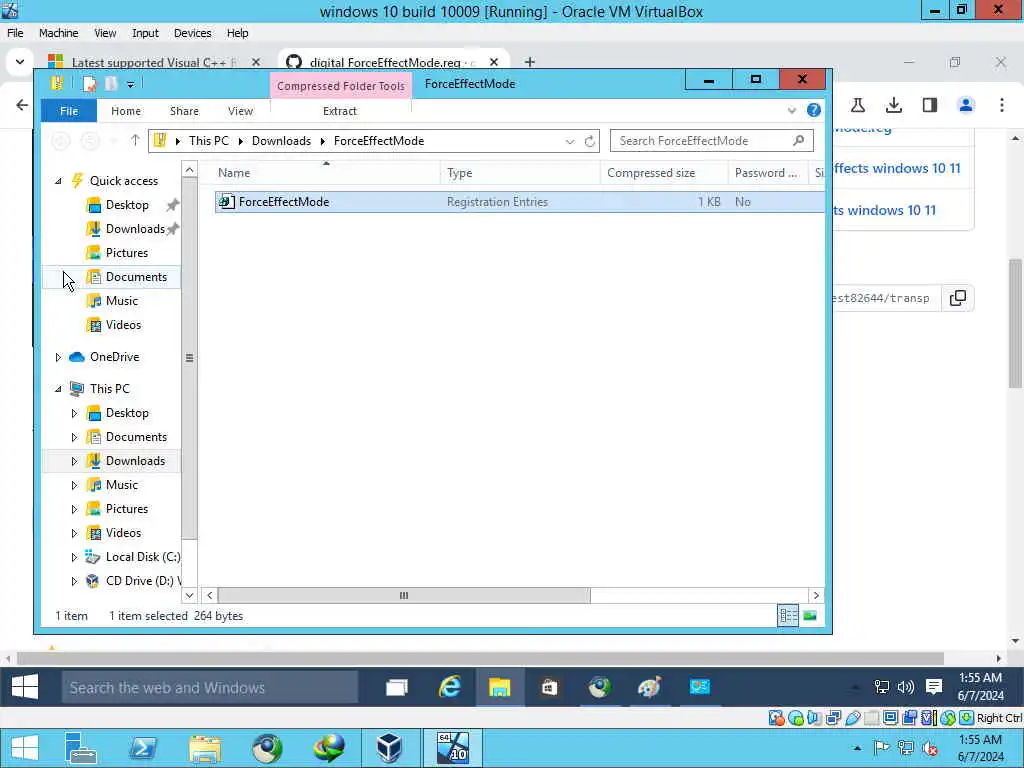Expand Desktop under This PC
This screenshot has width=1024, height=768.
[x=74, y=413]
